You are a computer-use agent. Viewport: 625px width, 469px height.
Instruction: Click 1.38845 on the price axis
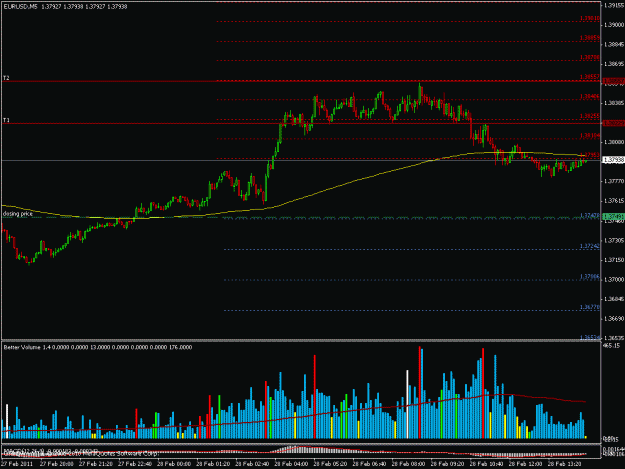(614, 44)
